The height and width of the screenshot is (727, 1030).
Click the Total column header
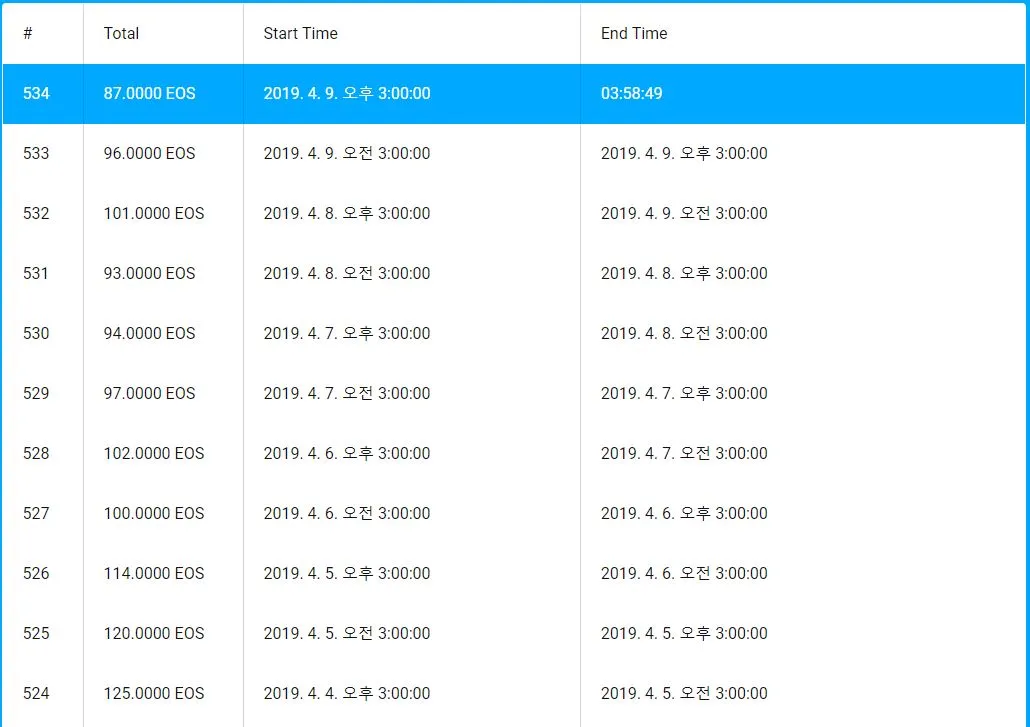(x=122, y=33)
